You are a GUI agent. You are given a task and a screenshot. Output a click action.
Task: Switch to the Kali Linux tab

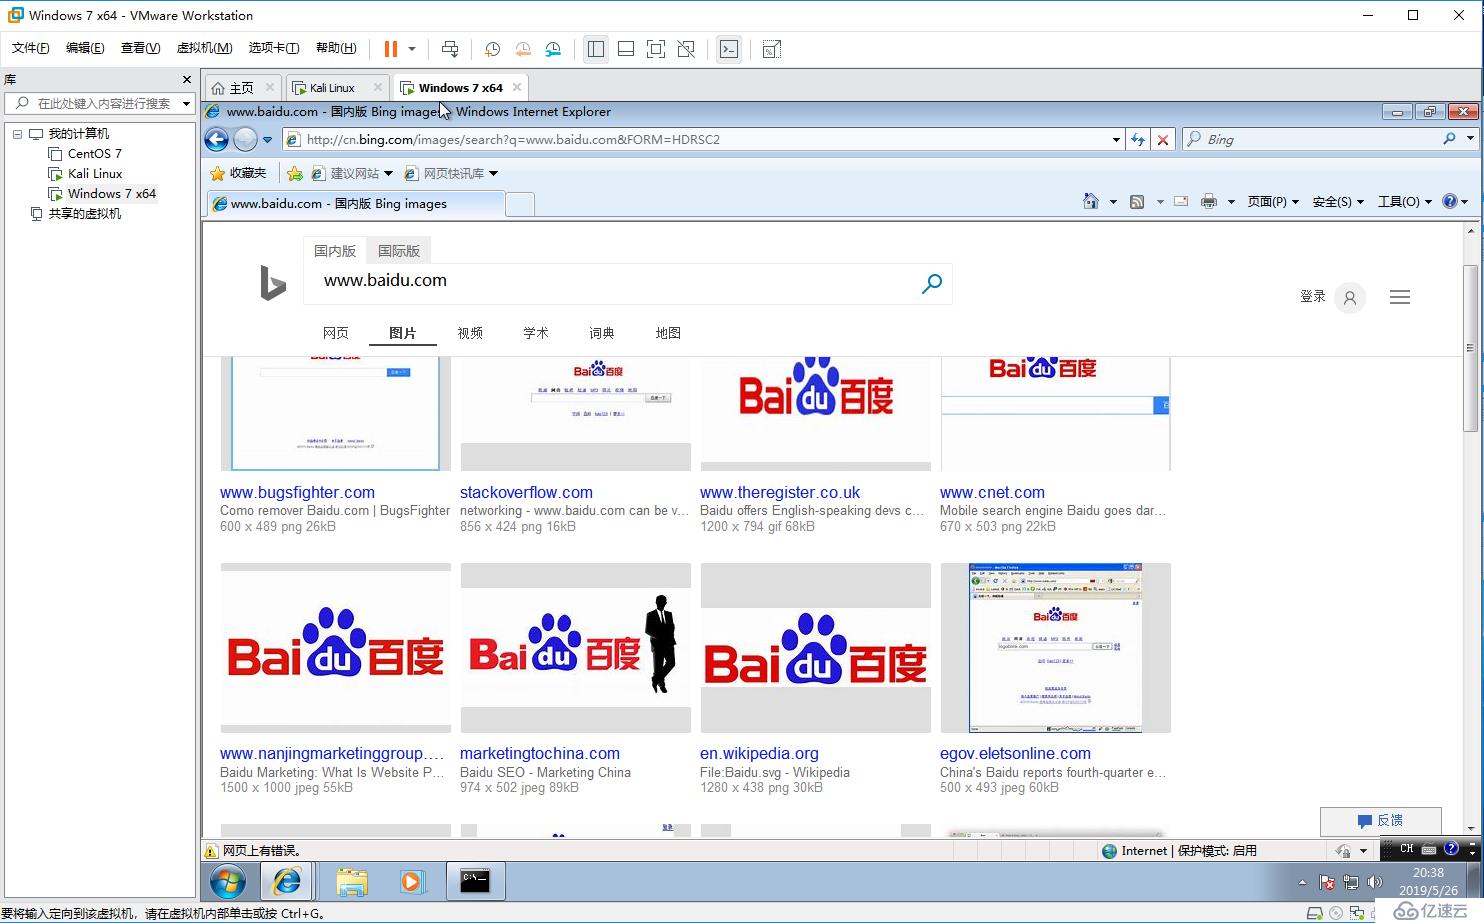point(332,88)
